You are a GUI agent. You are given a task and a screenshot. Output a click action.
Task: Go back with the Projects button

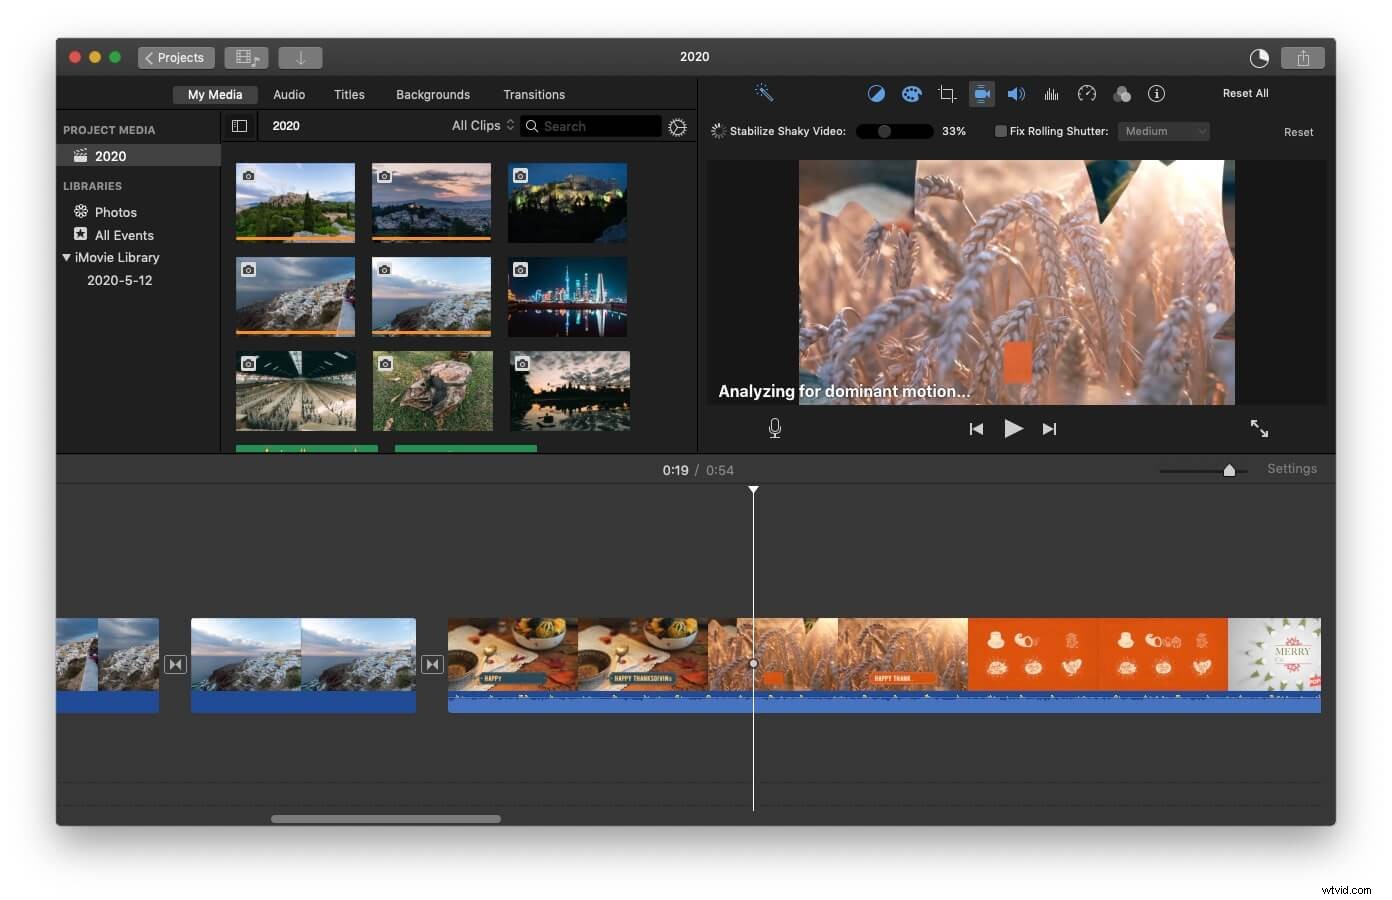(176, 57)
